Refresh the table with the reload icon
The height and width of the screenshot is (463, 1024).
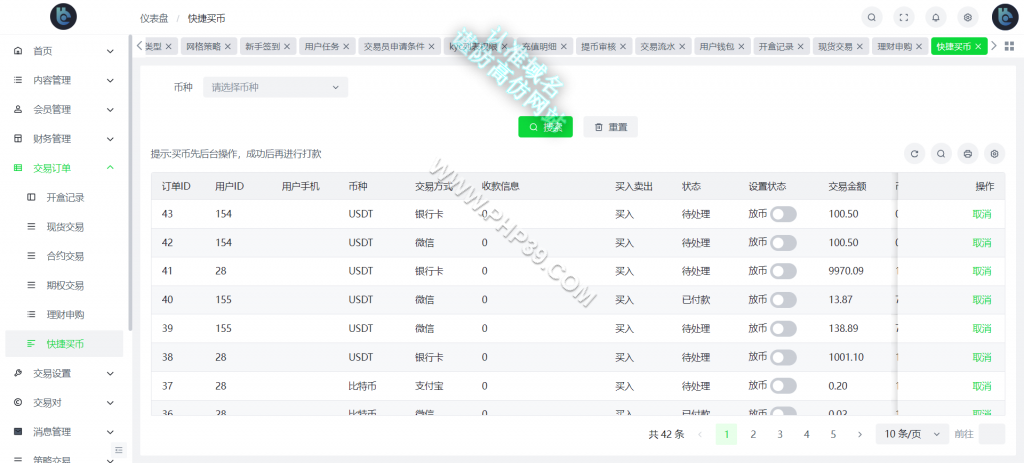tap(914, 154)
